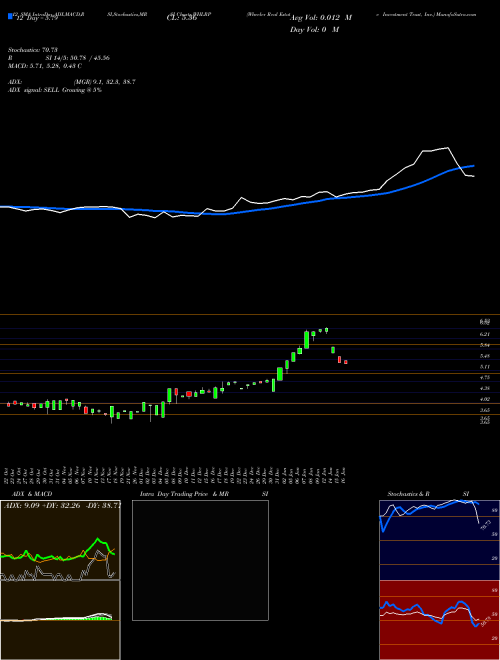Click the 'SI 14/3: 30.78 / 45.56' reading

point(77,58)
